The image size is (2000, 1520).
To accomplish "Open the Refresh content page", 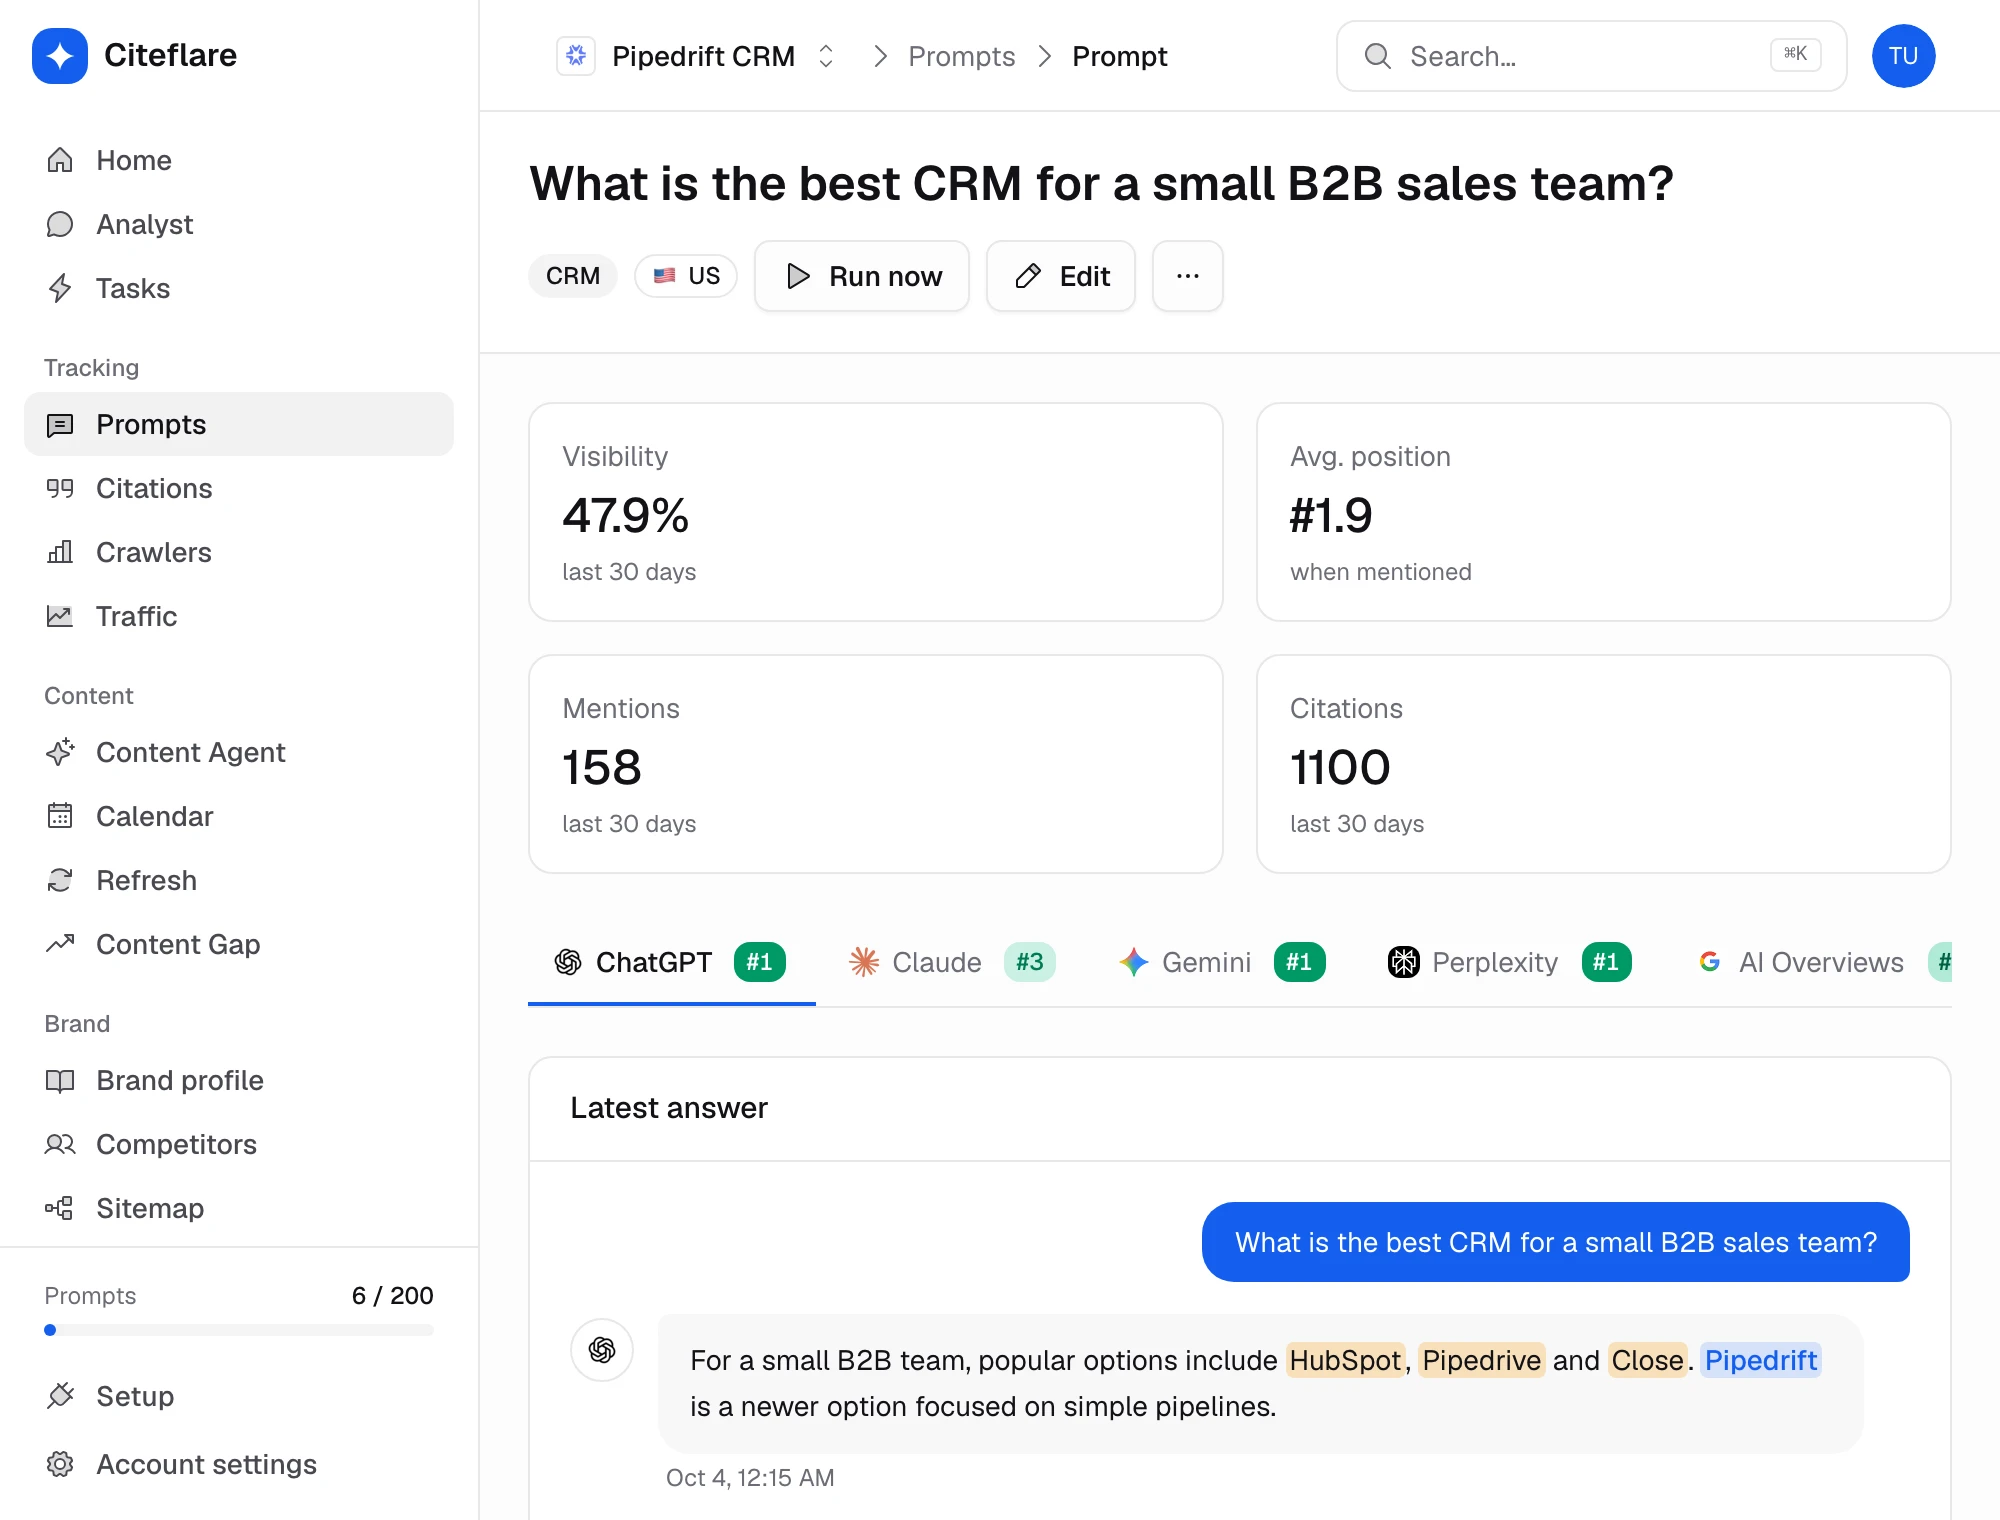I will click(239, 880).
